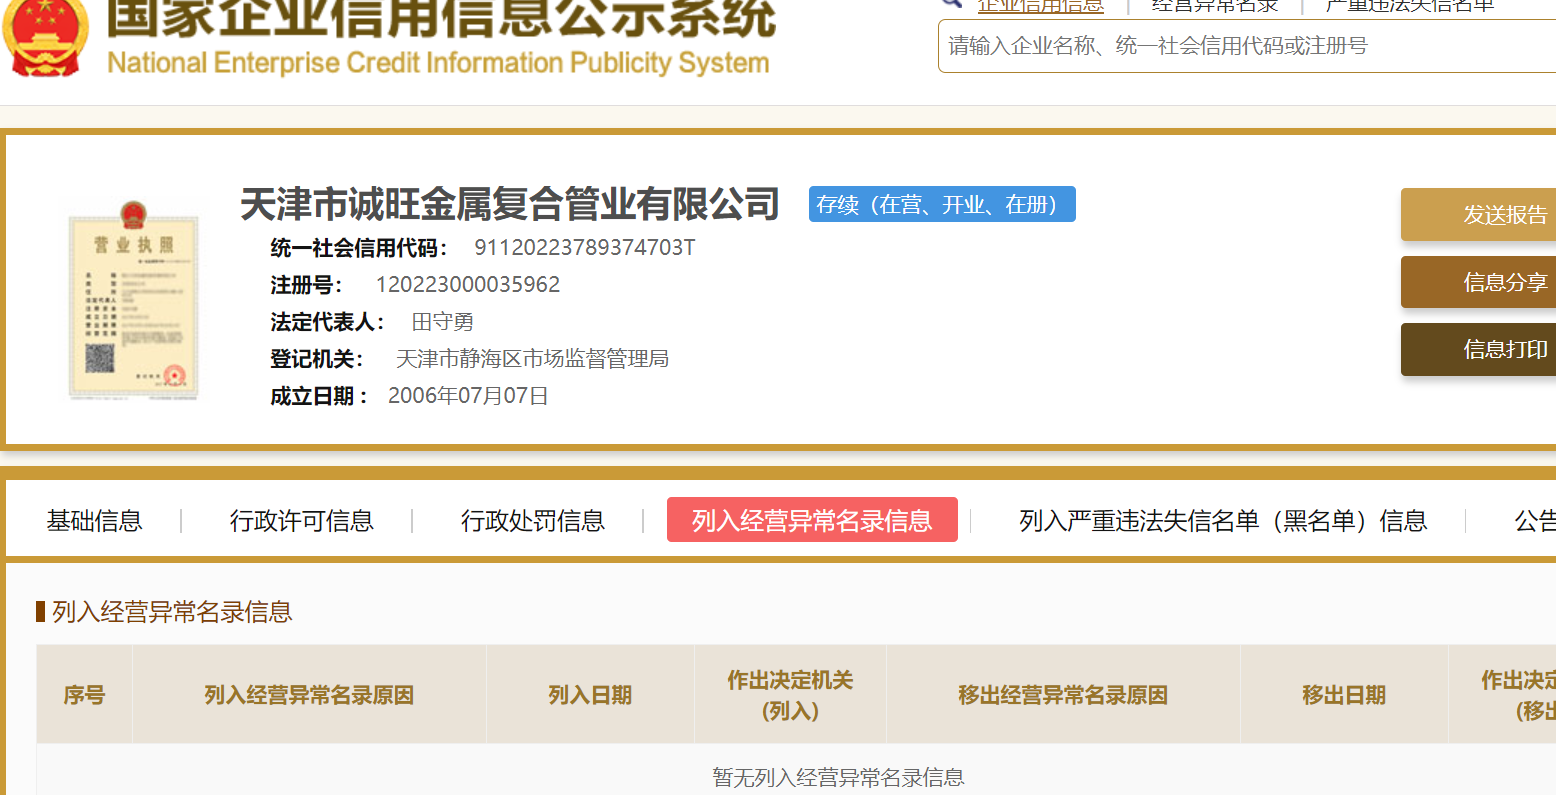Open the business license thumbnail image
1556x795 pixels.
pyautogui.click(x=133, y=299)
